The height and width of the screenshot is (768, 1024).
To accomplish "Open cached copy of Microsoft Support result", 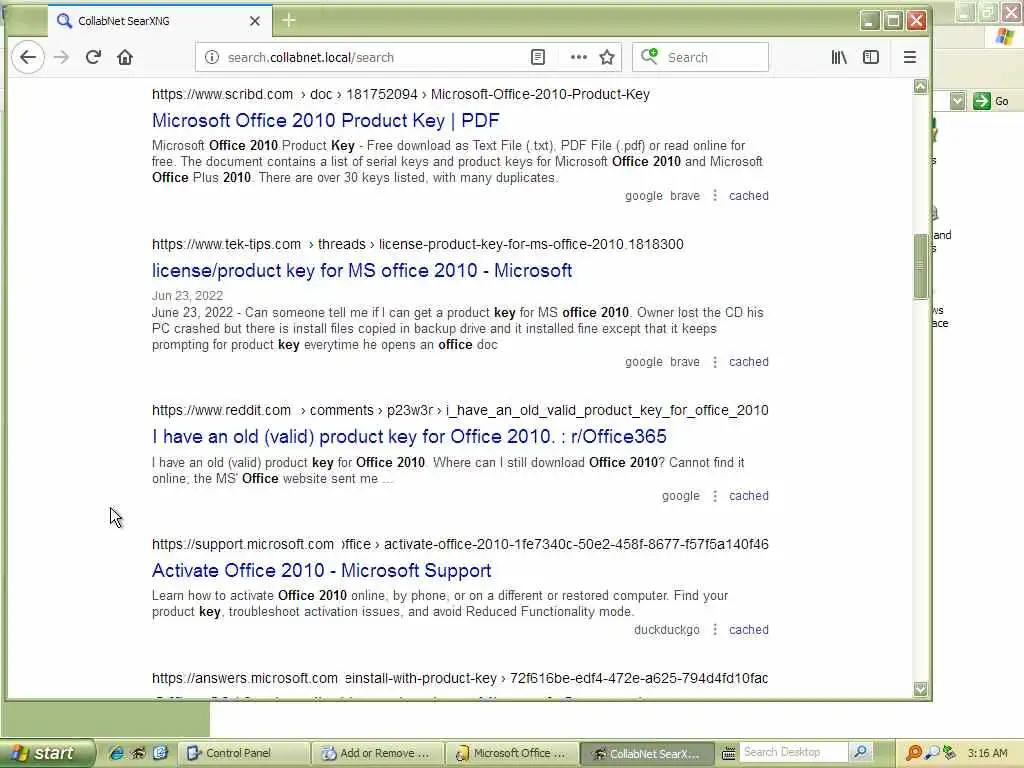I will pyautogui.click(x=748, y=630).
